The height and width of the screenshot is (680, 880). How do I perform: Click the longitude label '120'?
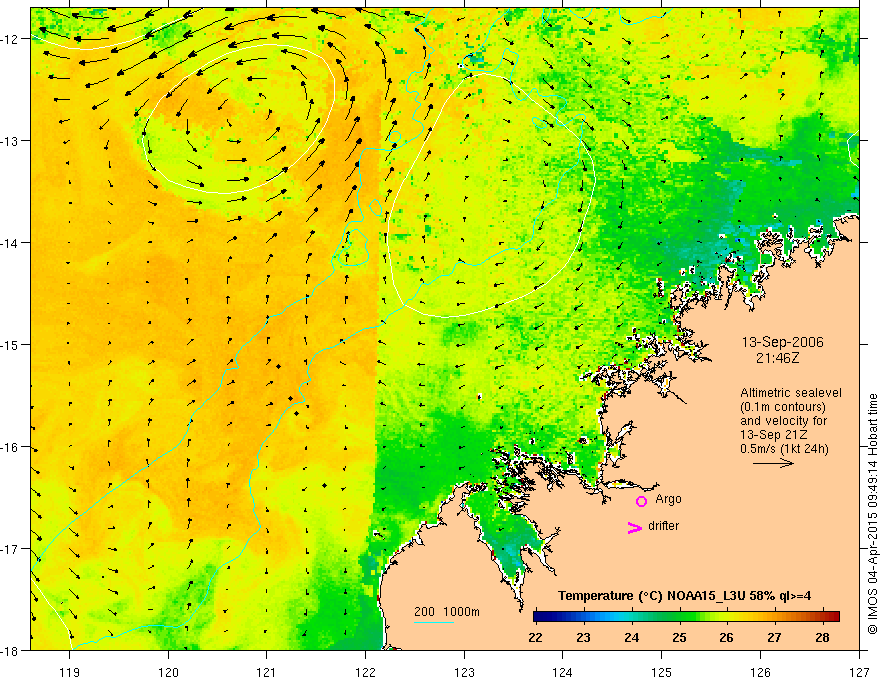(168, 672)
